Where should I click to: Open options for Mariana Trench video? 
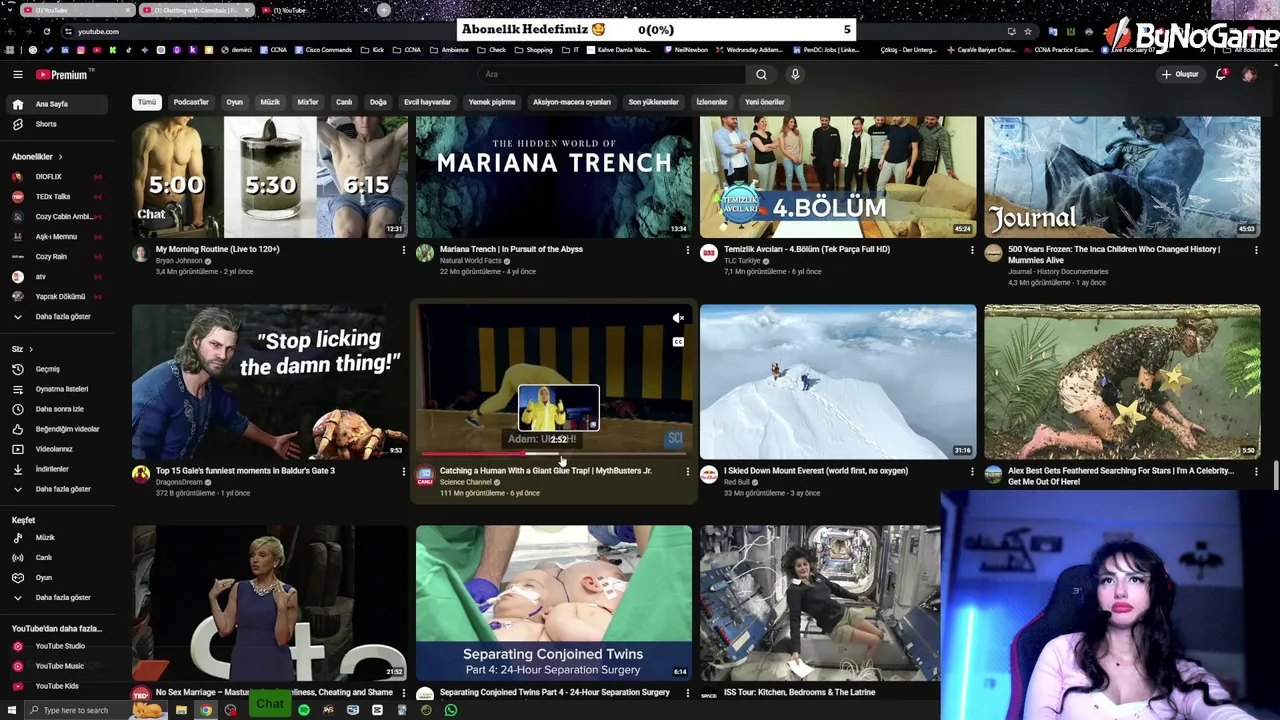coord(687,250)
